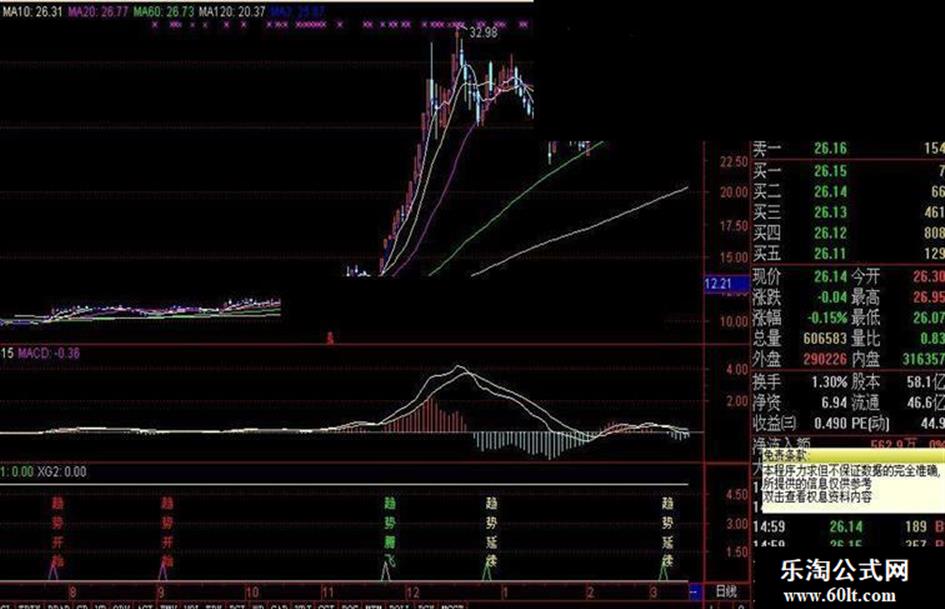This screenshot has width=945, height=609.
Task: Click the 4.50 signal axis label
Action: (737, 494)
